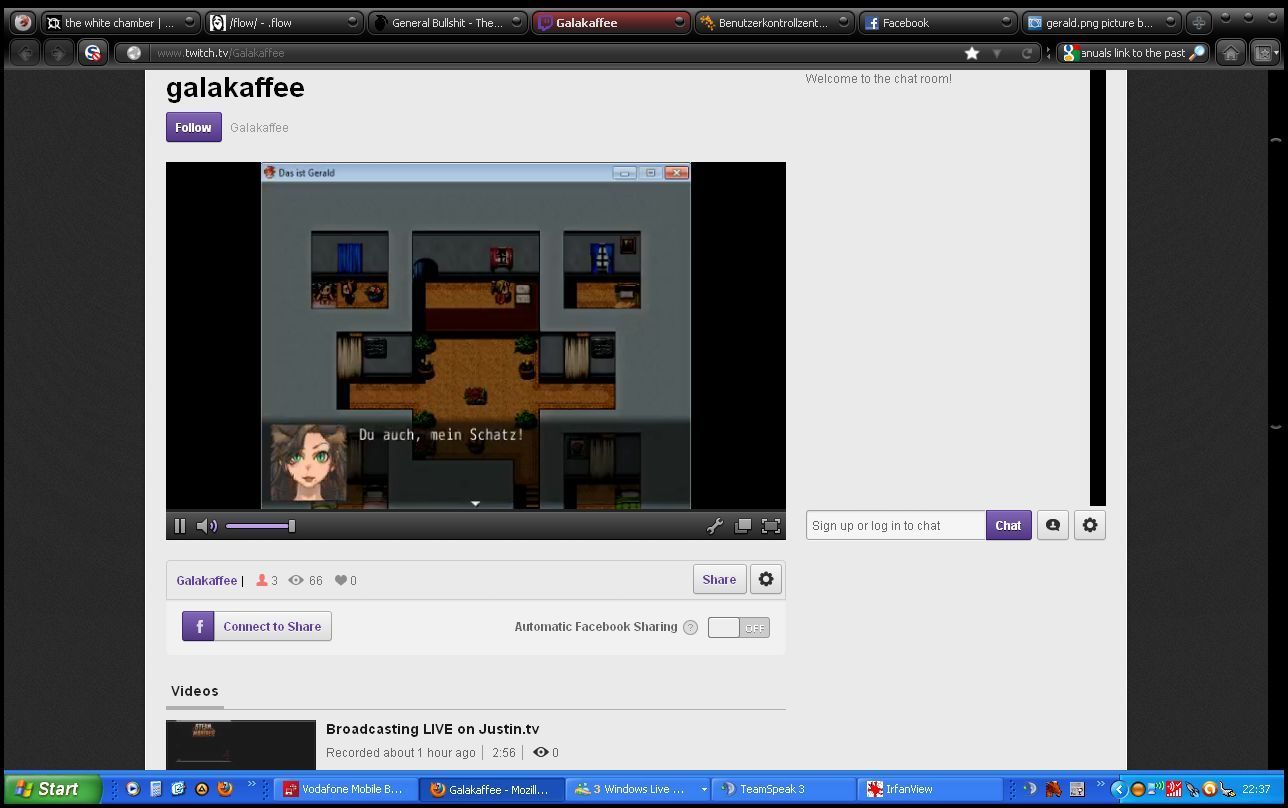
Task: Click the Share button under the player
Action: point(719,579)
